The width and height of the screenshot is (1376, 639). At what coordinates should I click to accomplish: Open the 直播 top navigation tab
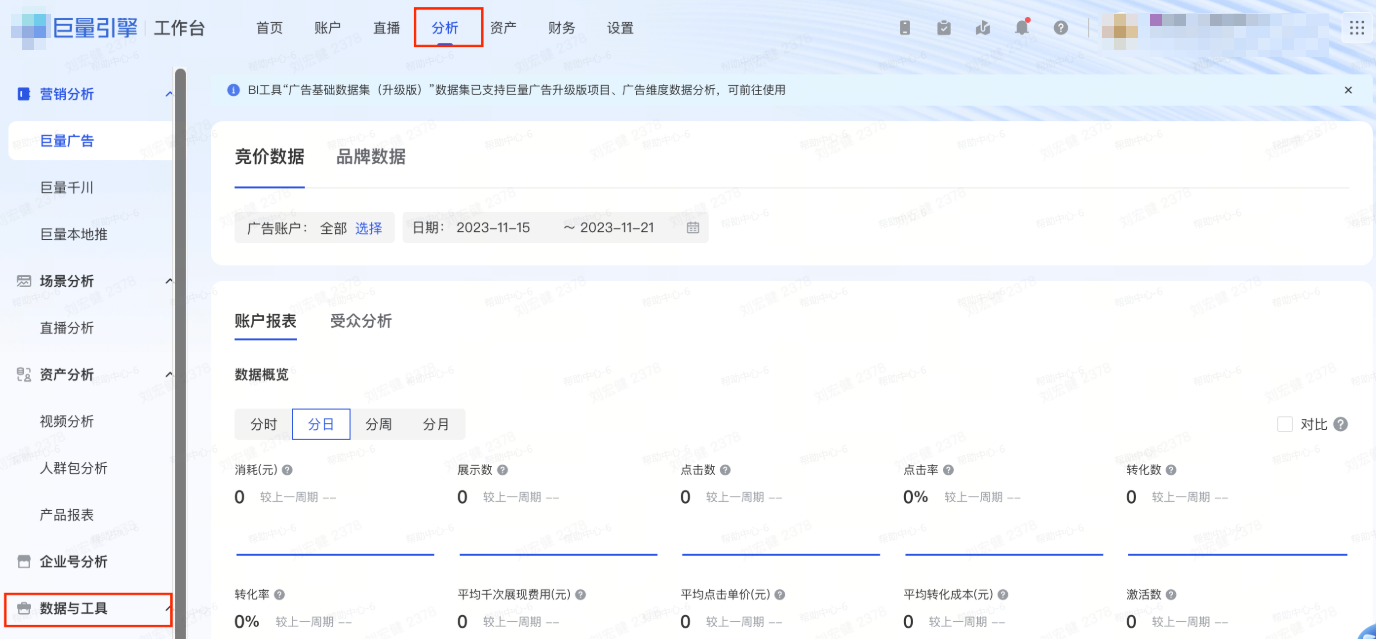386,28
